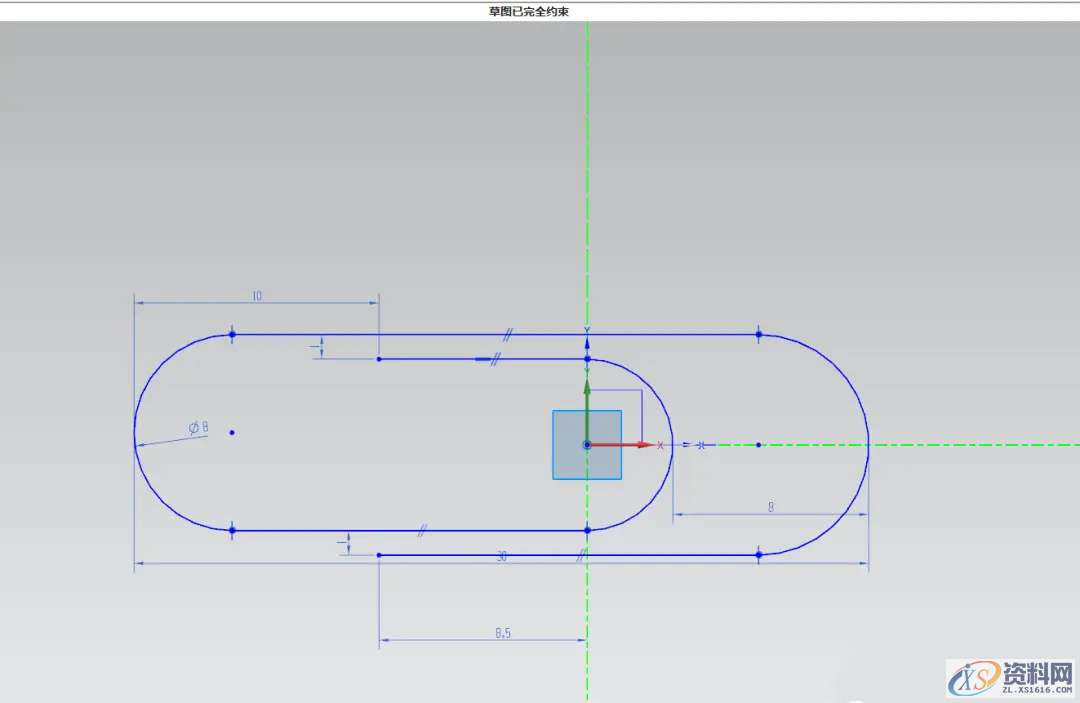Screen dimensions: 1080x703
Task: Click the sketch fully constrained status message
Action: coord(542,11)
